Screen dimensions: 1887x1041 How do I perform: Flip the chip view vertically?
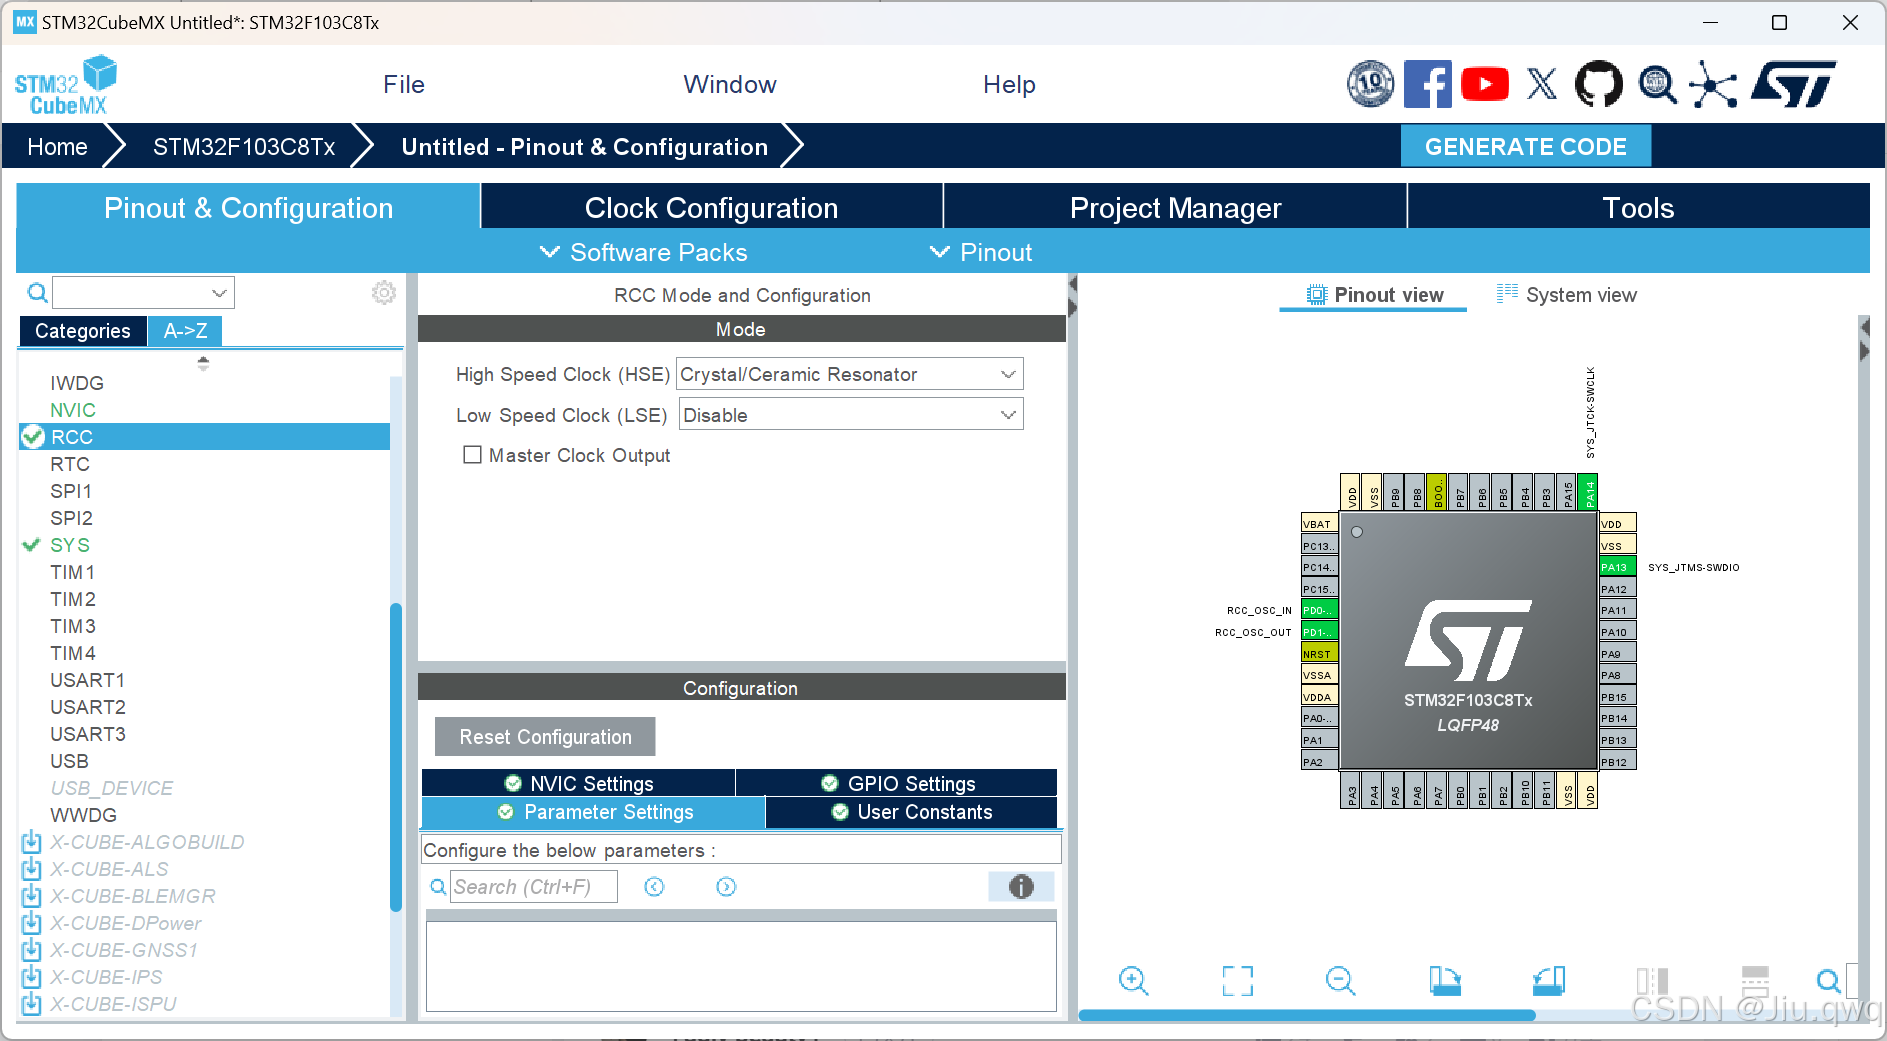[x=1755, y=981]
